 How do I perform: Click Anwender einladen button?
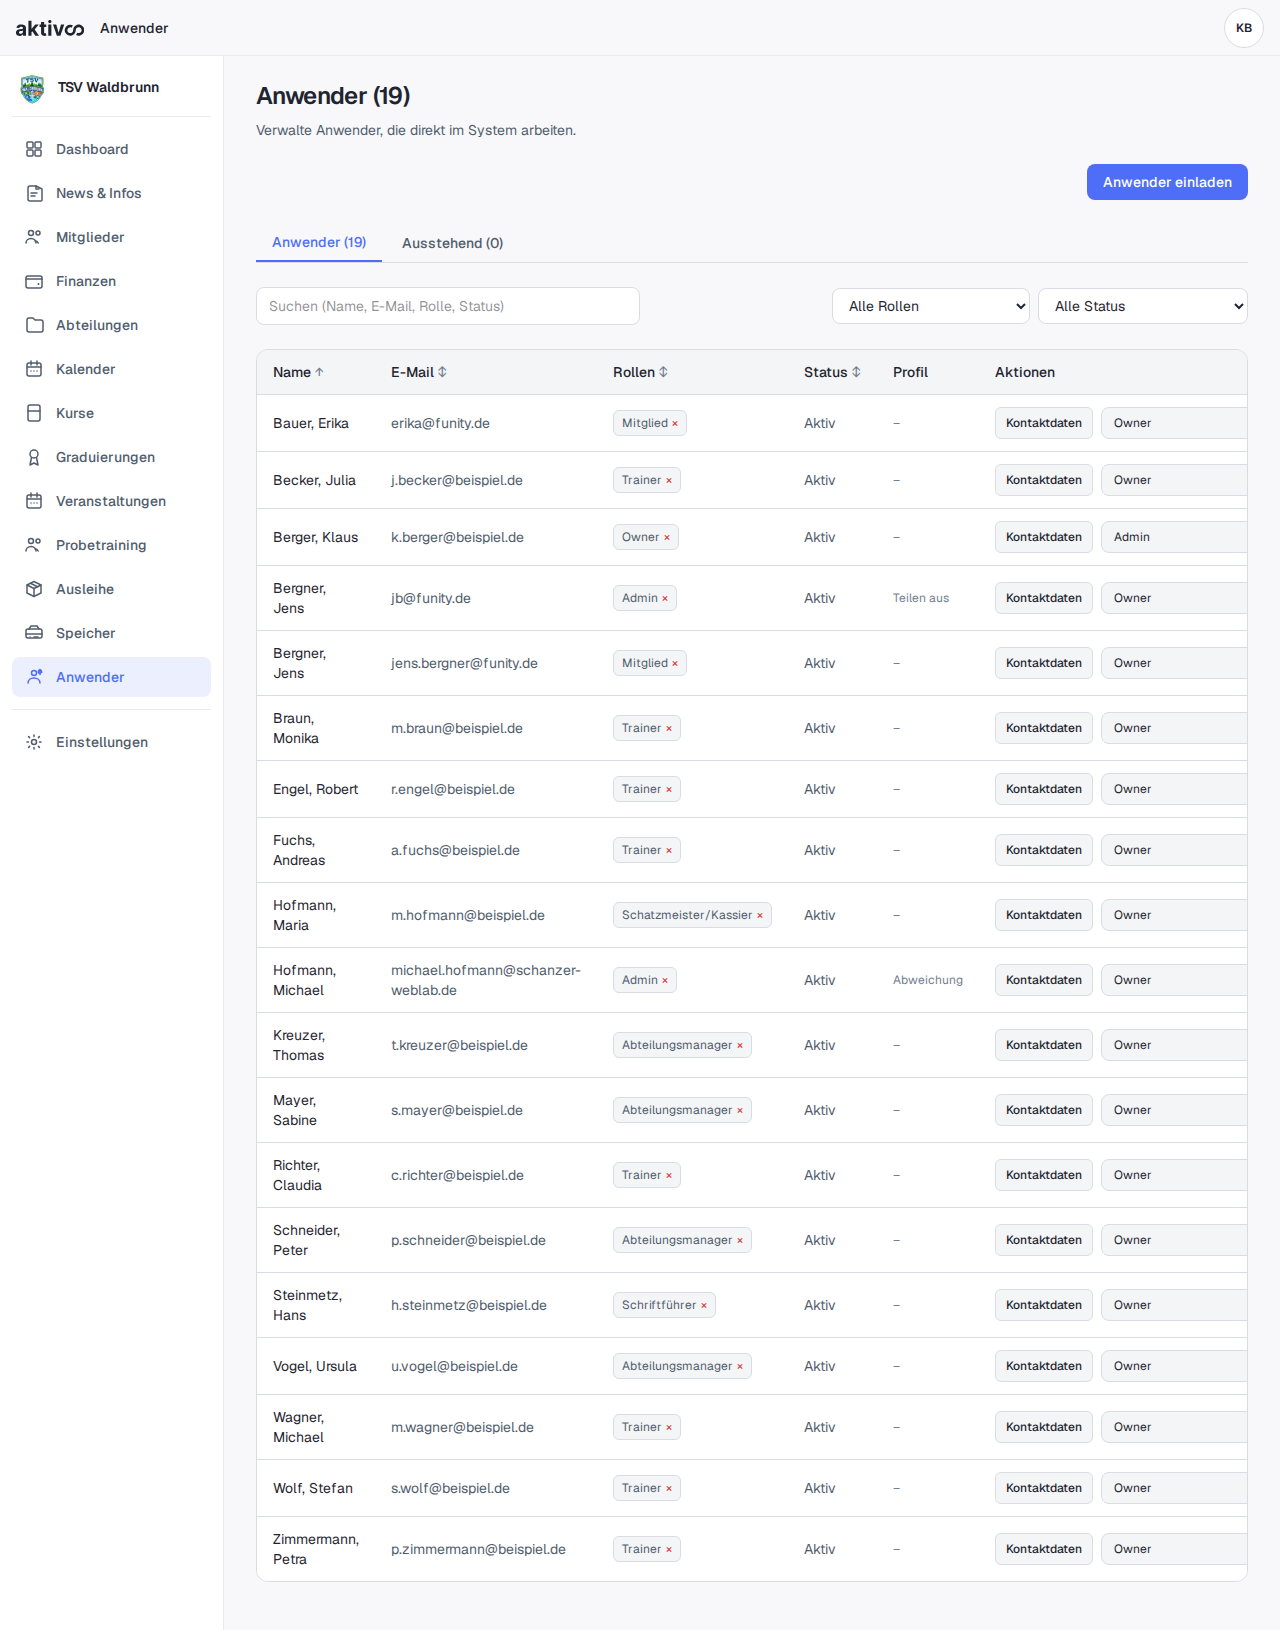pos(1167,182)
